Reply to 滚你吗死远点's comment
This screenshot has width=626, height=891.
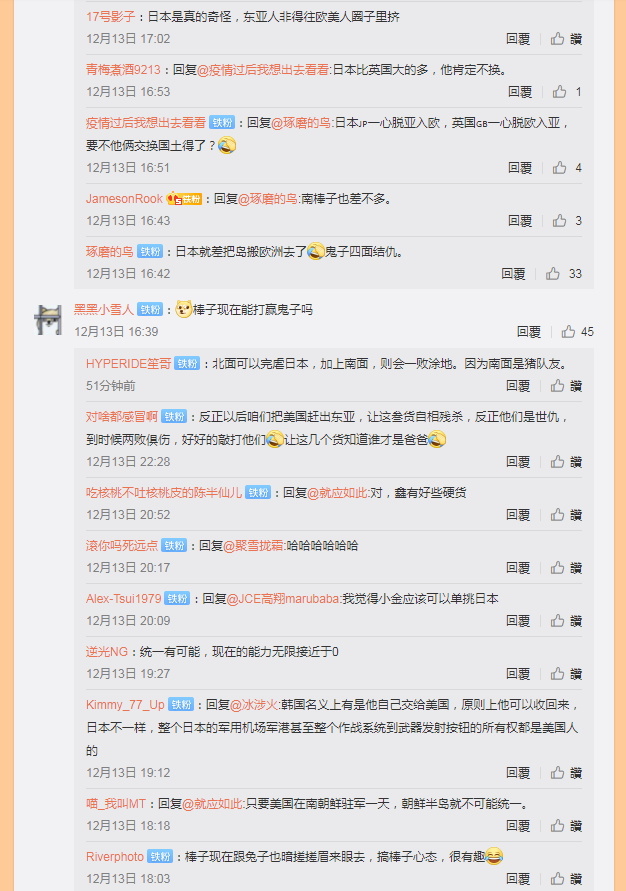coord(518,568)
